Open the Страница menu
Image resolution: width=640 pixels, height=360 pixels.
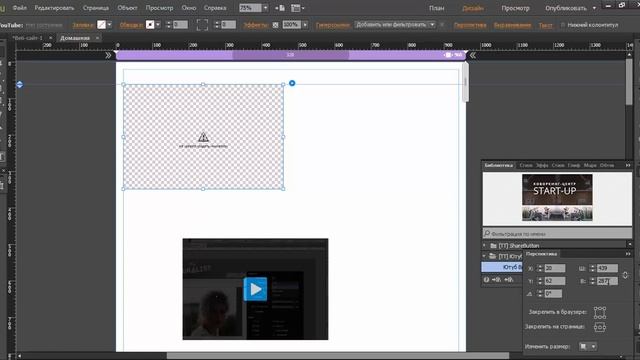[96, 8]
